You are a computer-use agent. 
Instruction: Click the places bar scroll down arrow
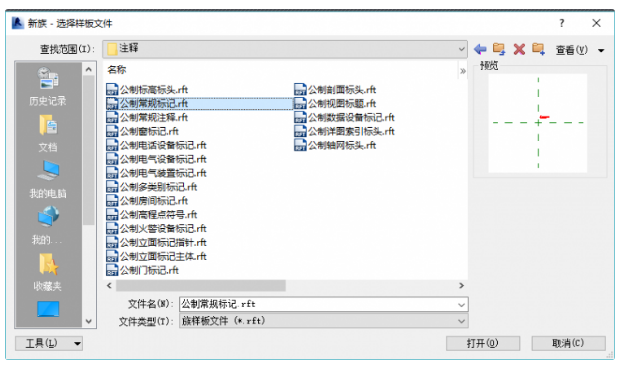pyautogui.click(x=88, y=321)
